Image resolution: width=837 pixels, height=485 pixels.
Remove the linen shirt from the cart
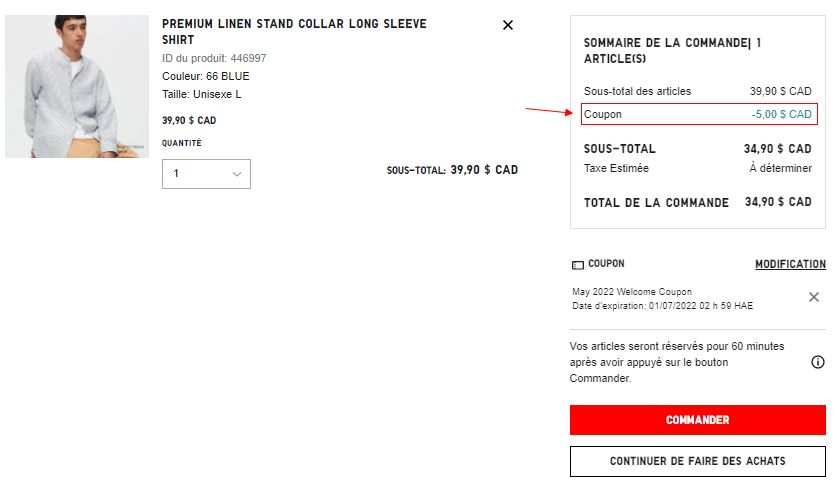507,25
